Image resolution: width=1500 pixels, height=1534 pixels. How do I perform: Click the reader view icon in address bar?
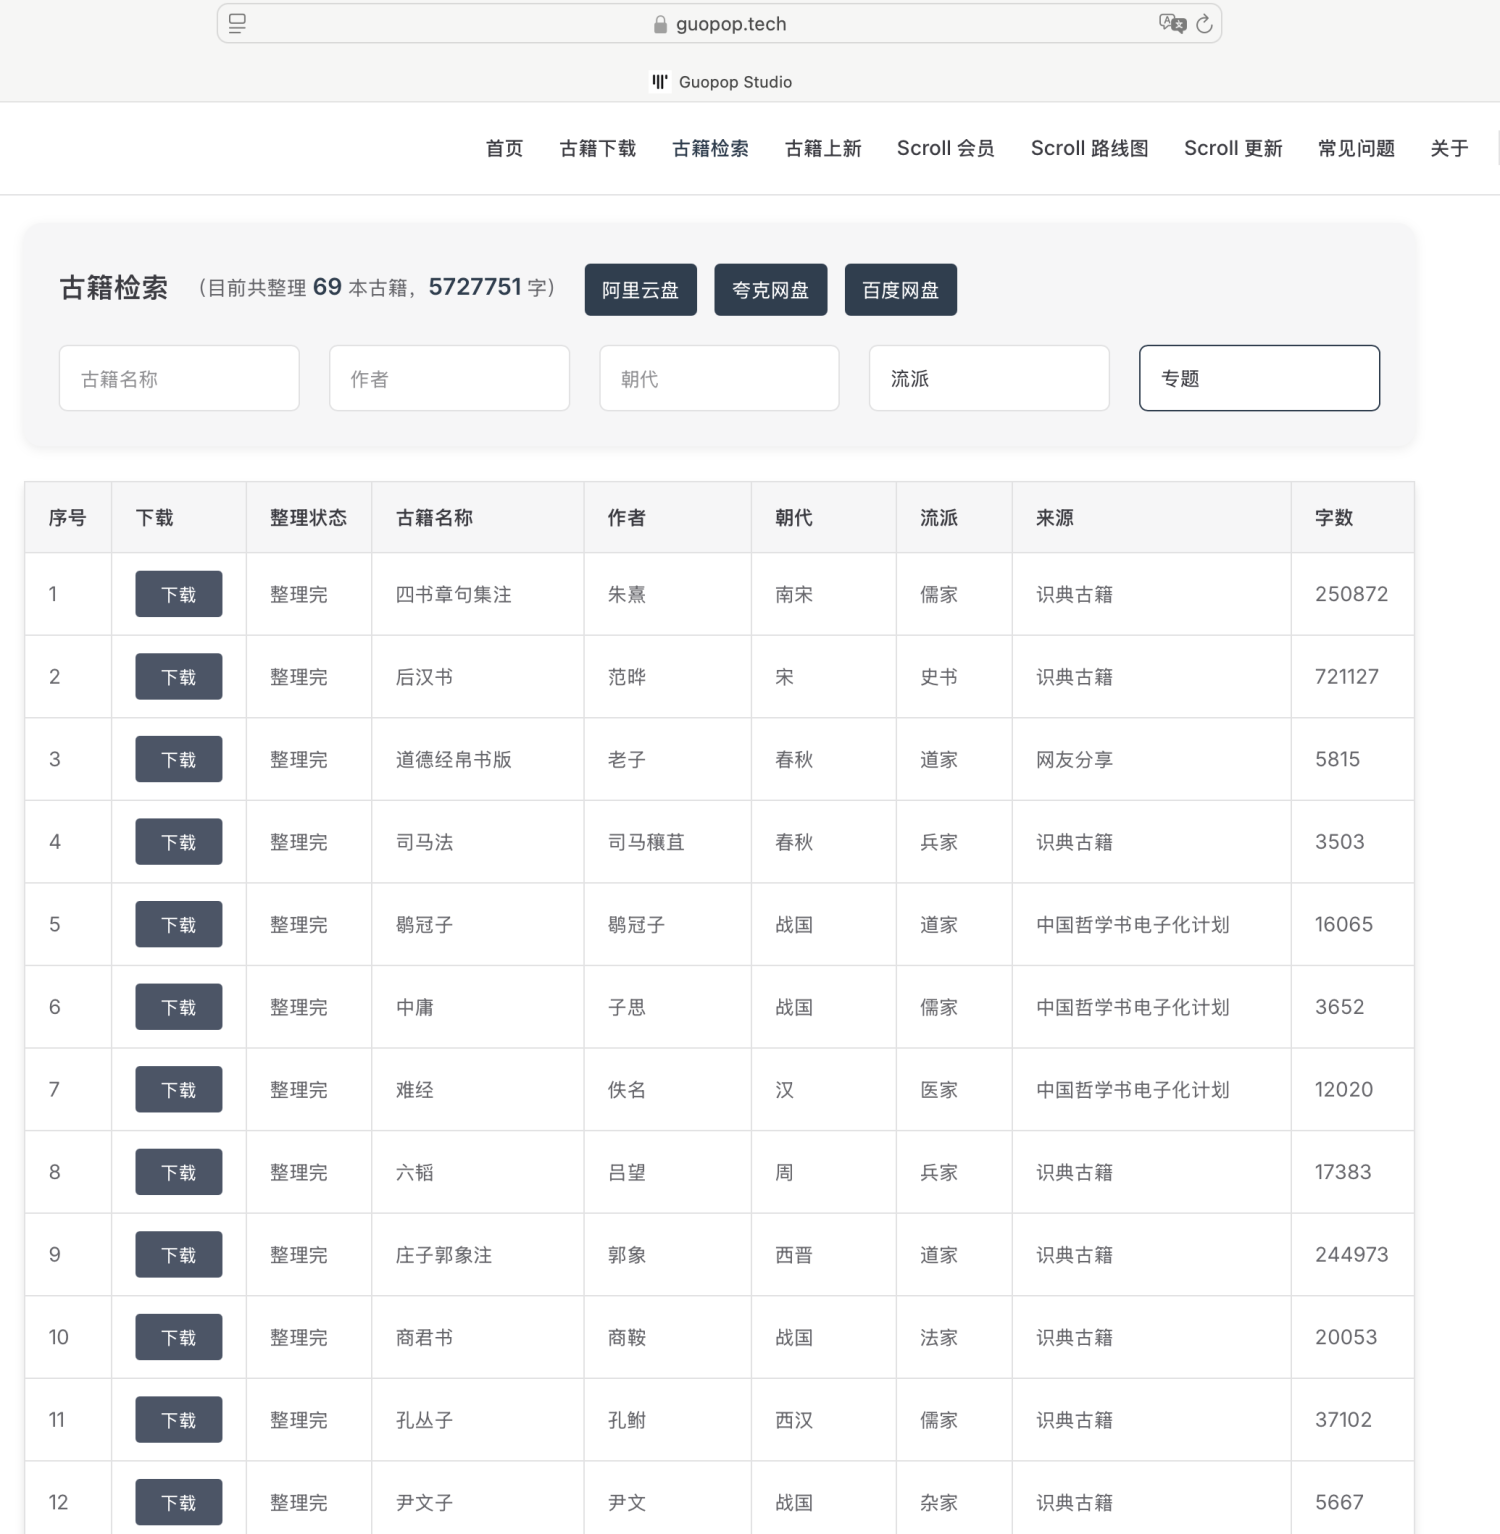click(x=237, y=24)
